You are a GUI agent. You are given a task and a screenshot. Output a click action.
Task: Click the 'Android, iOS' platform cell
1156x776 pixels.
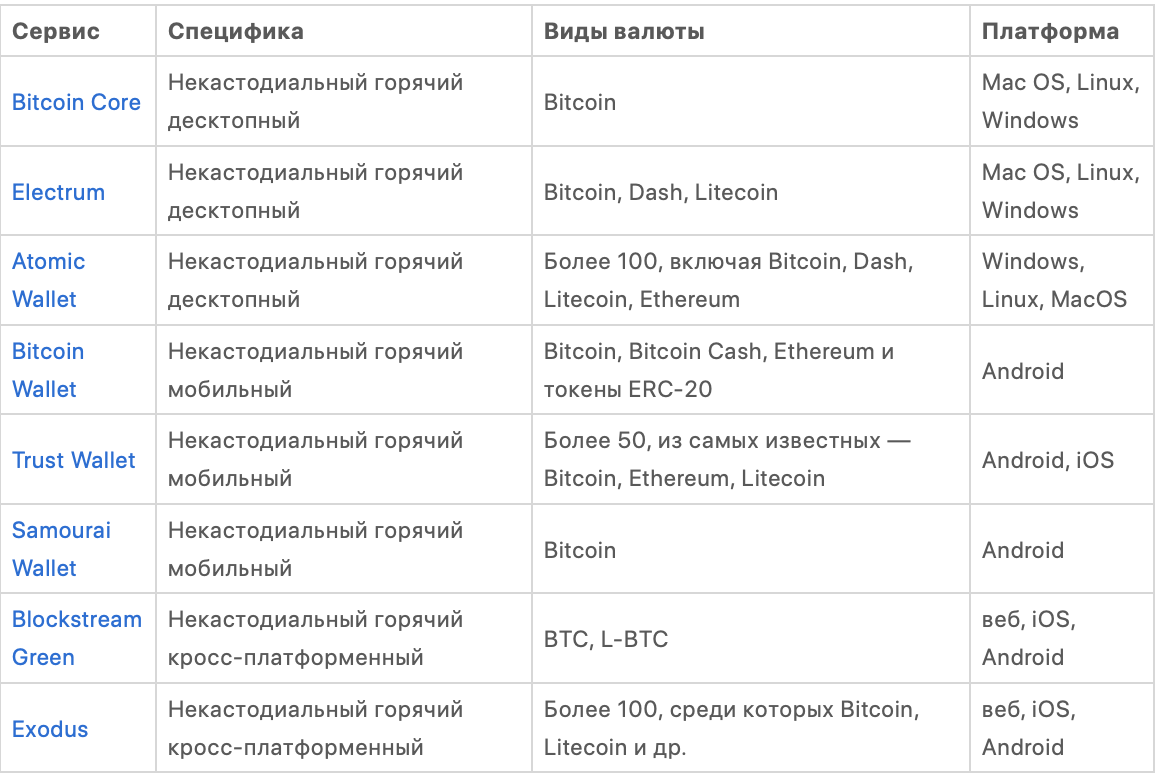point(1048,460)
